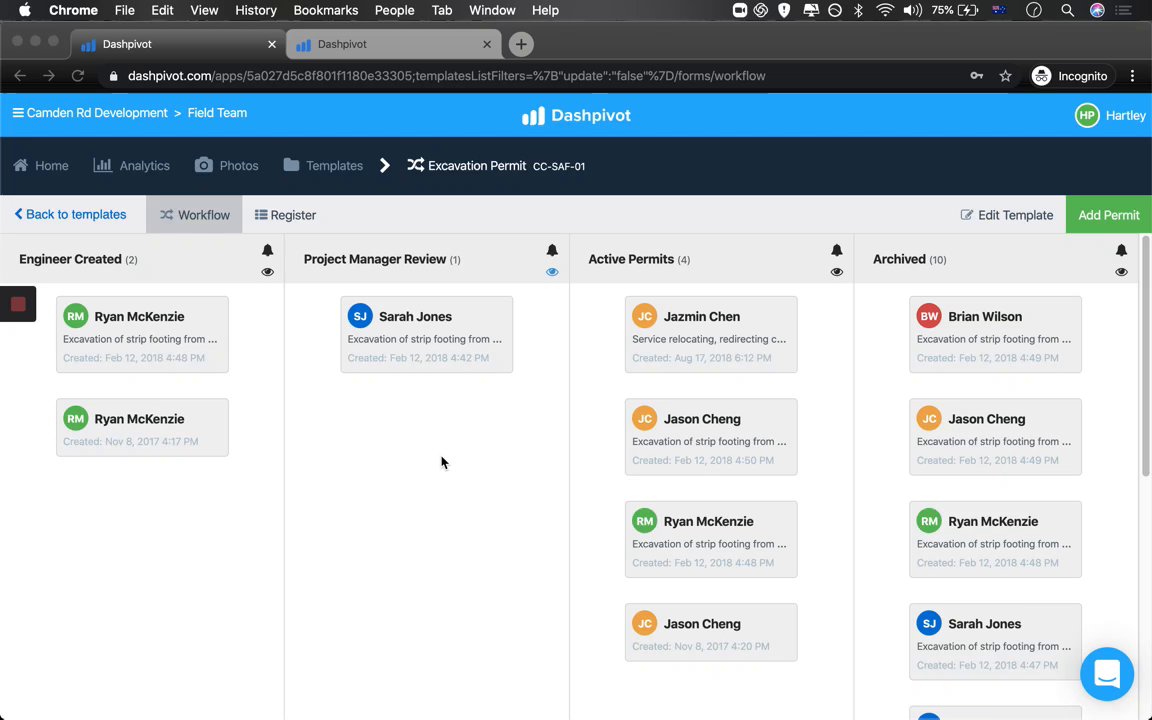
Task: Click the Add Permit button
Action: (1108, 215)
